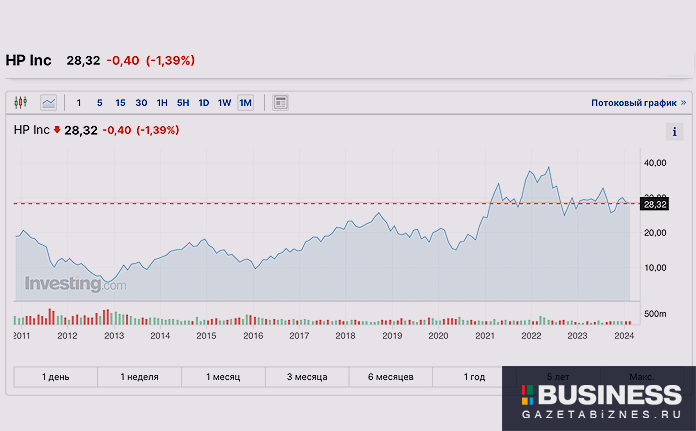Click the 1 год range button
696x431 pixels.
(474, 377)
